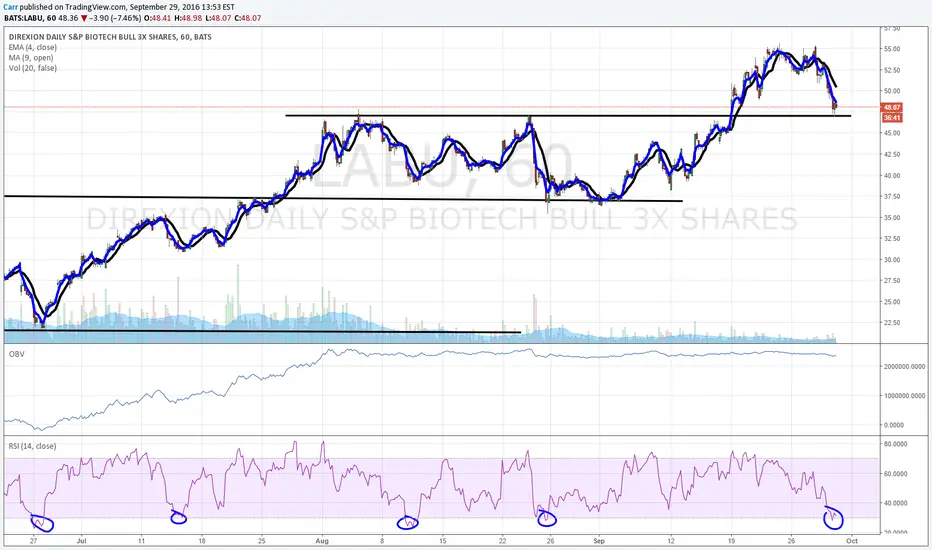This screenshot has width=932, height=550.
Task: Click the '40.0000' RSI axis label
Action: pos(895,503)
